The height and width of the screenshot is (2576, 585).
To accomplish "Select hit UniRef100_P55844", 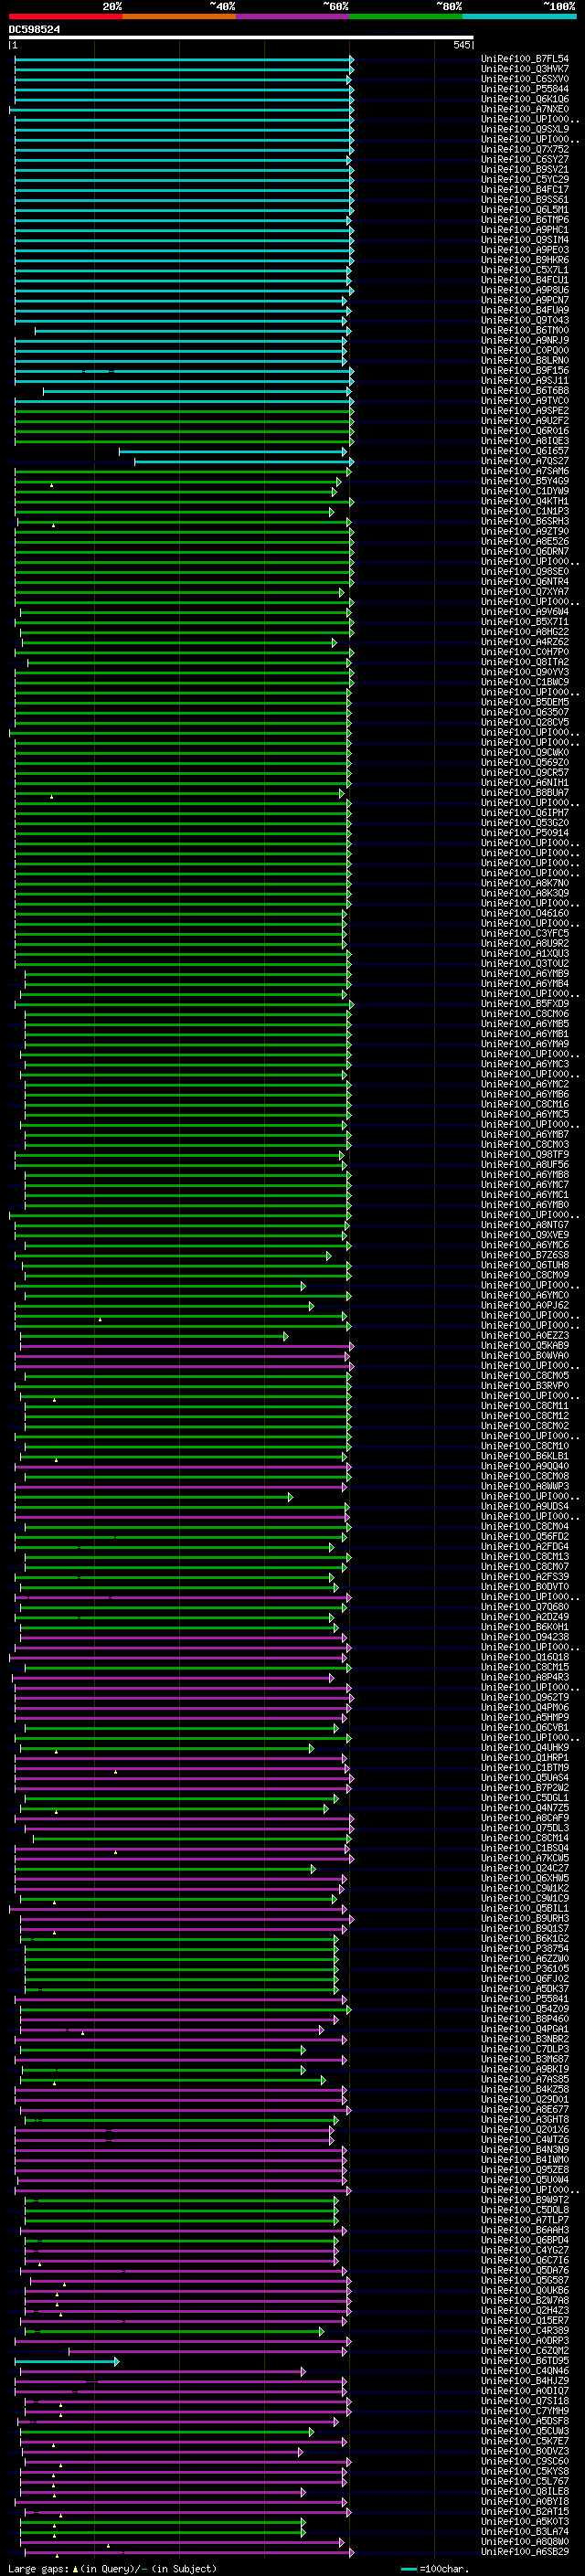I will coord(525,90).
